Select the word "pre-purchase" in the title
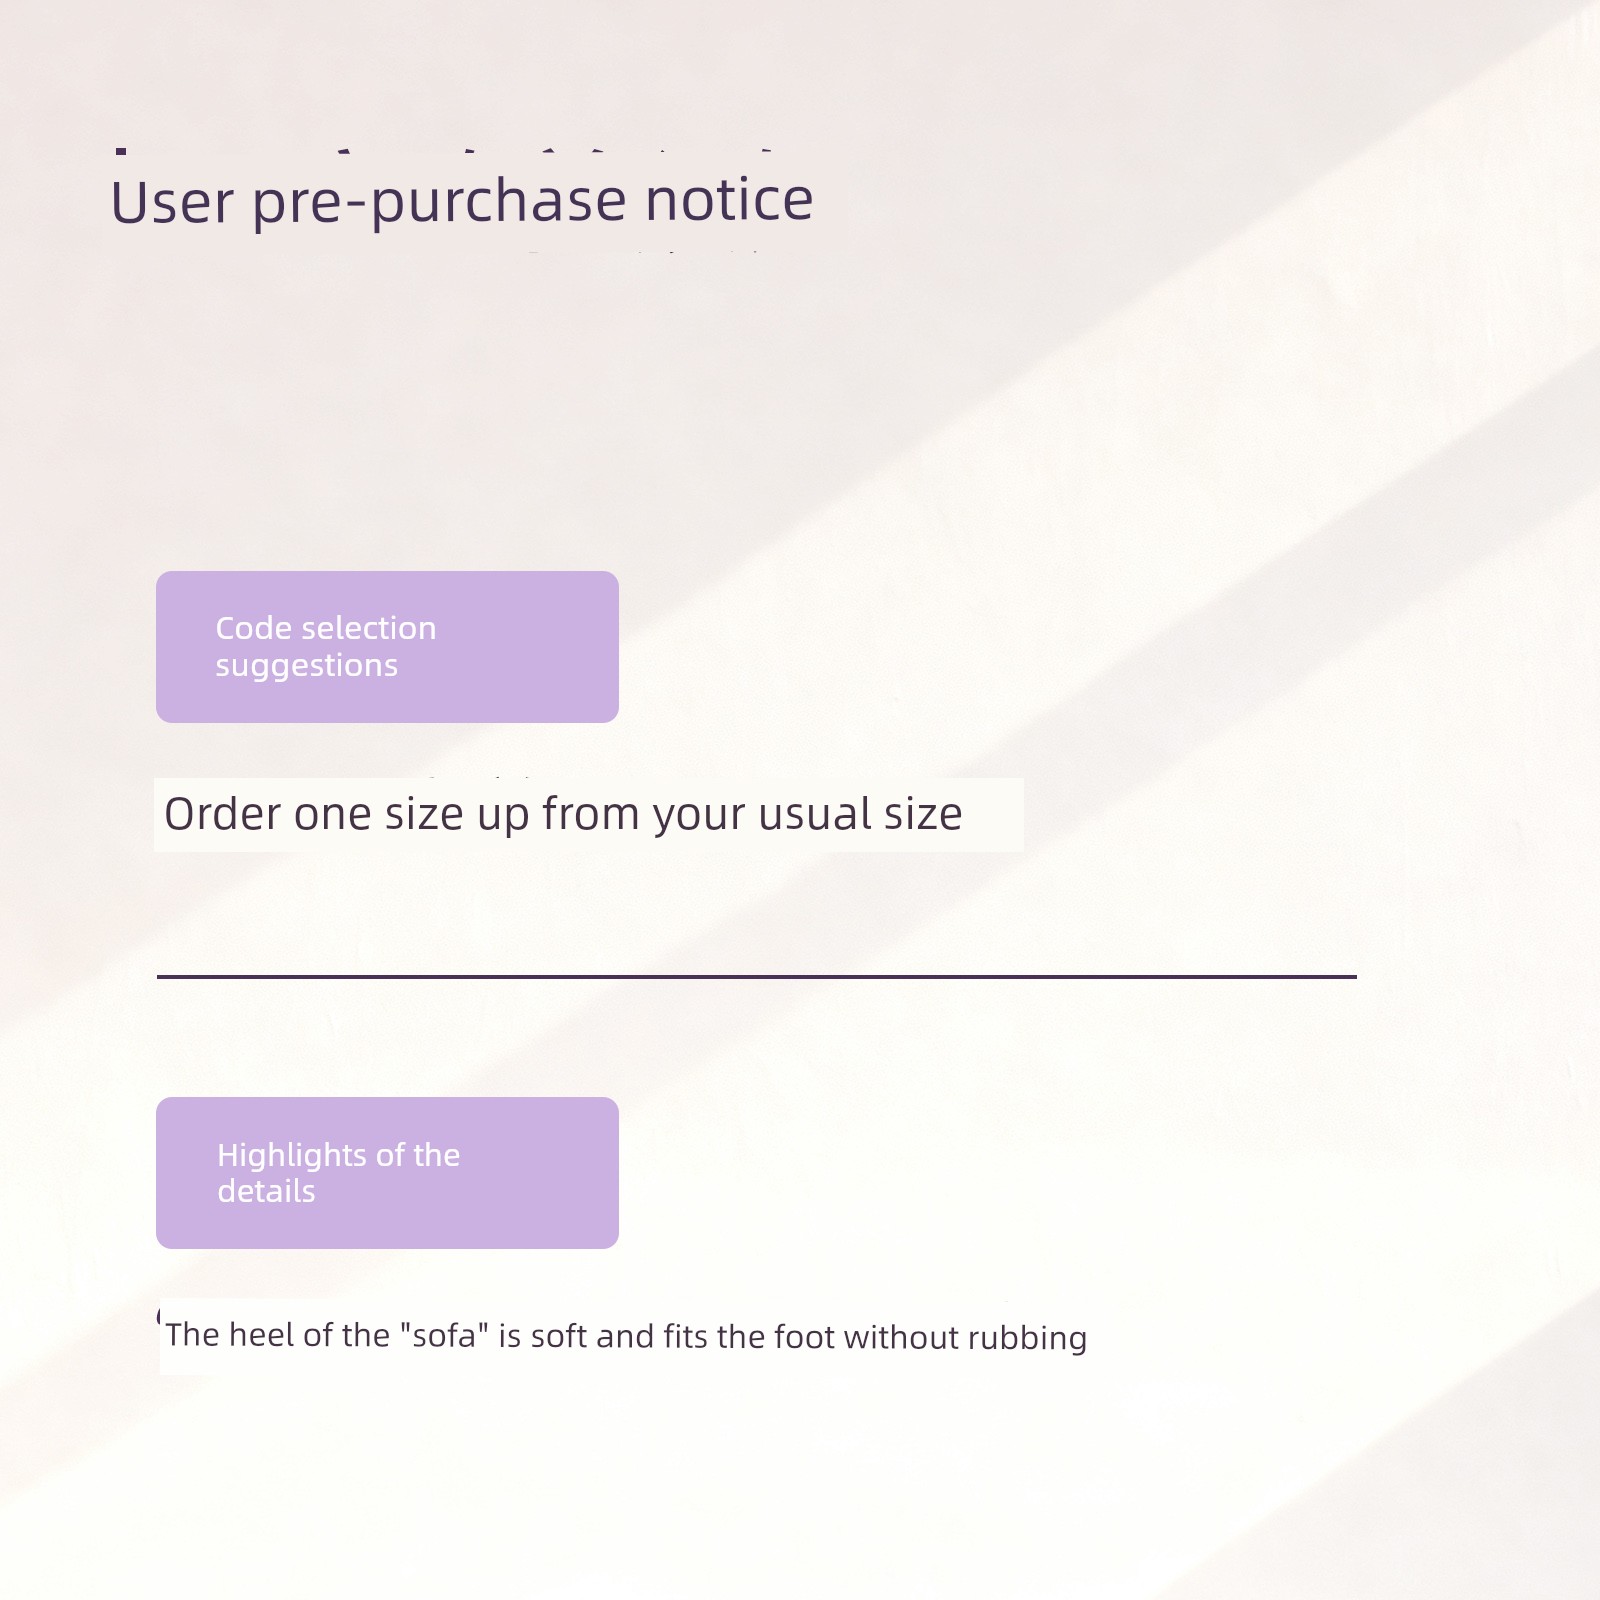This screenshot has width=1600, height=1600. [x=439, y=204]
